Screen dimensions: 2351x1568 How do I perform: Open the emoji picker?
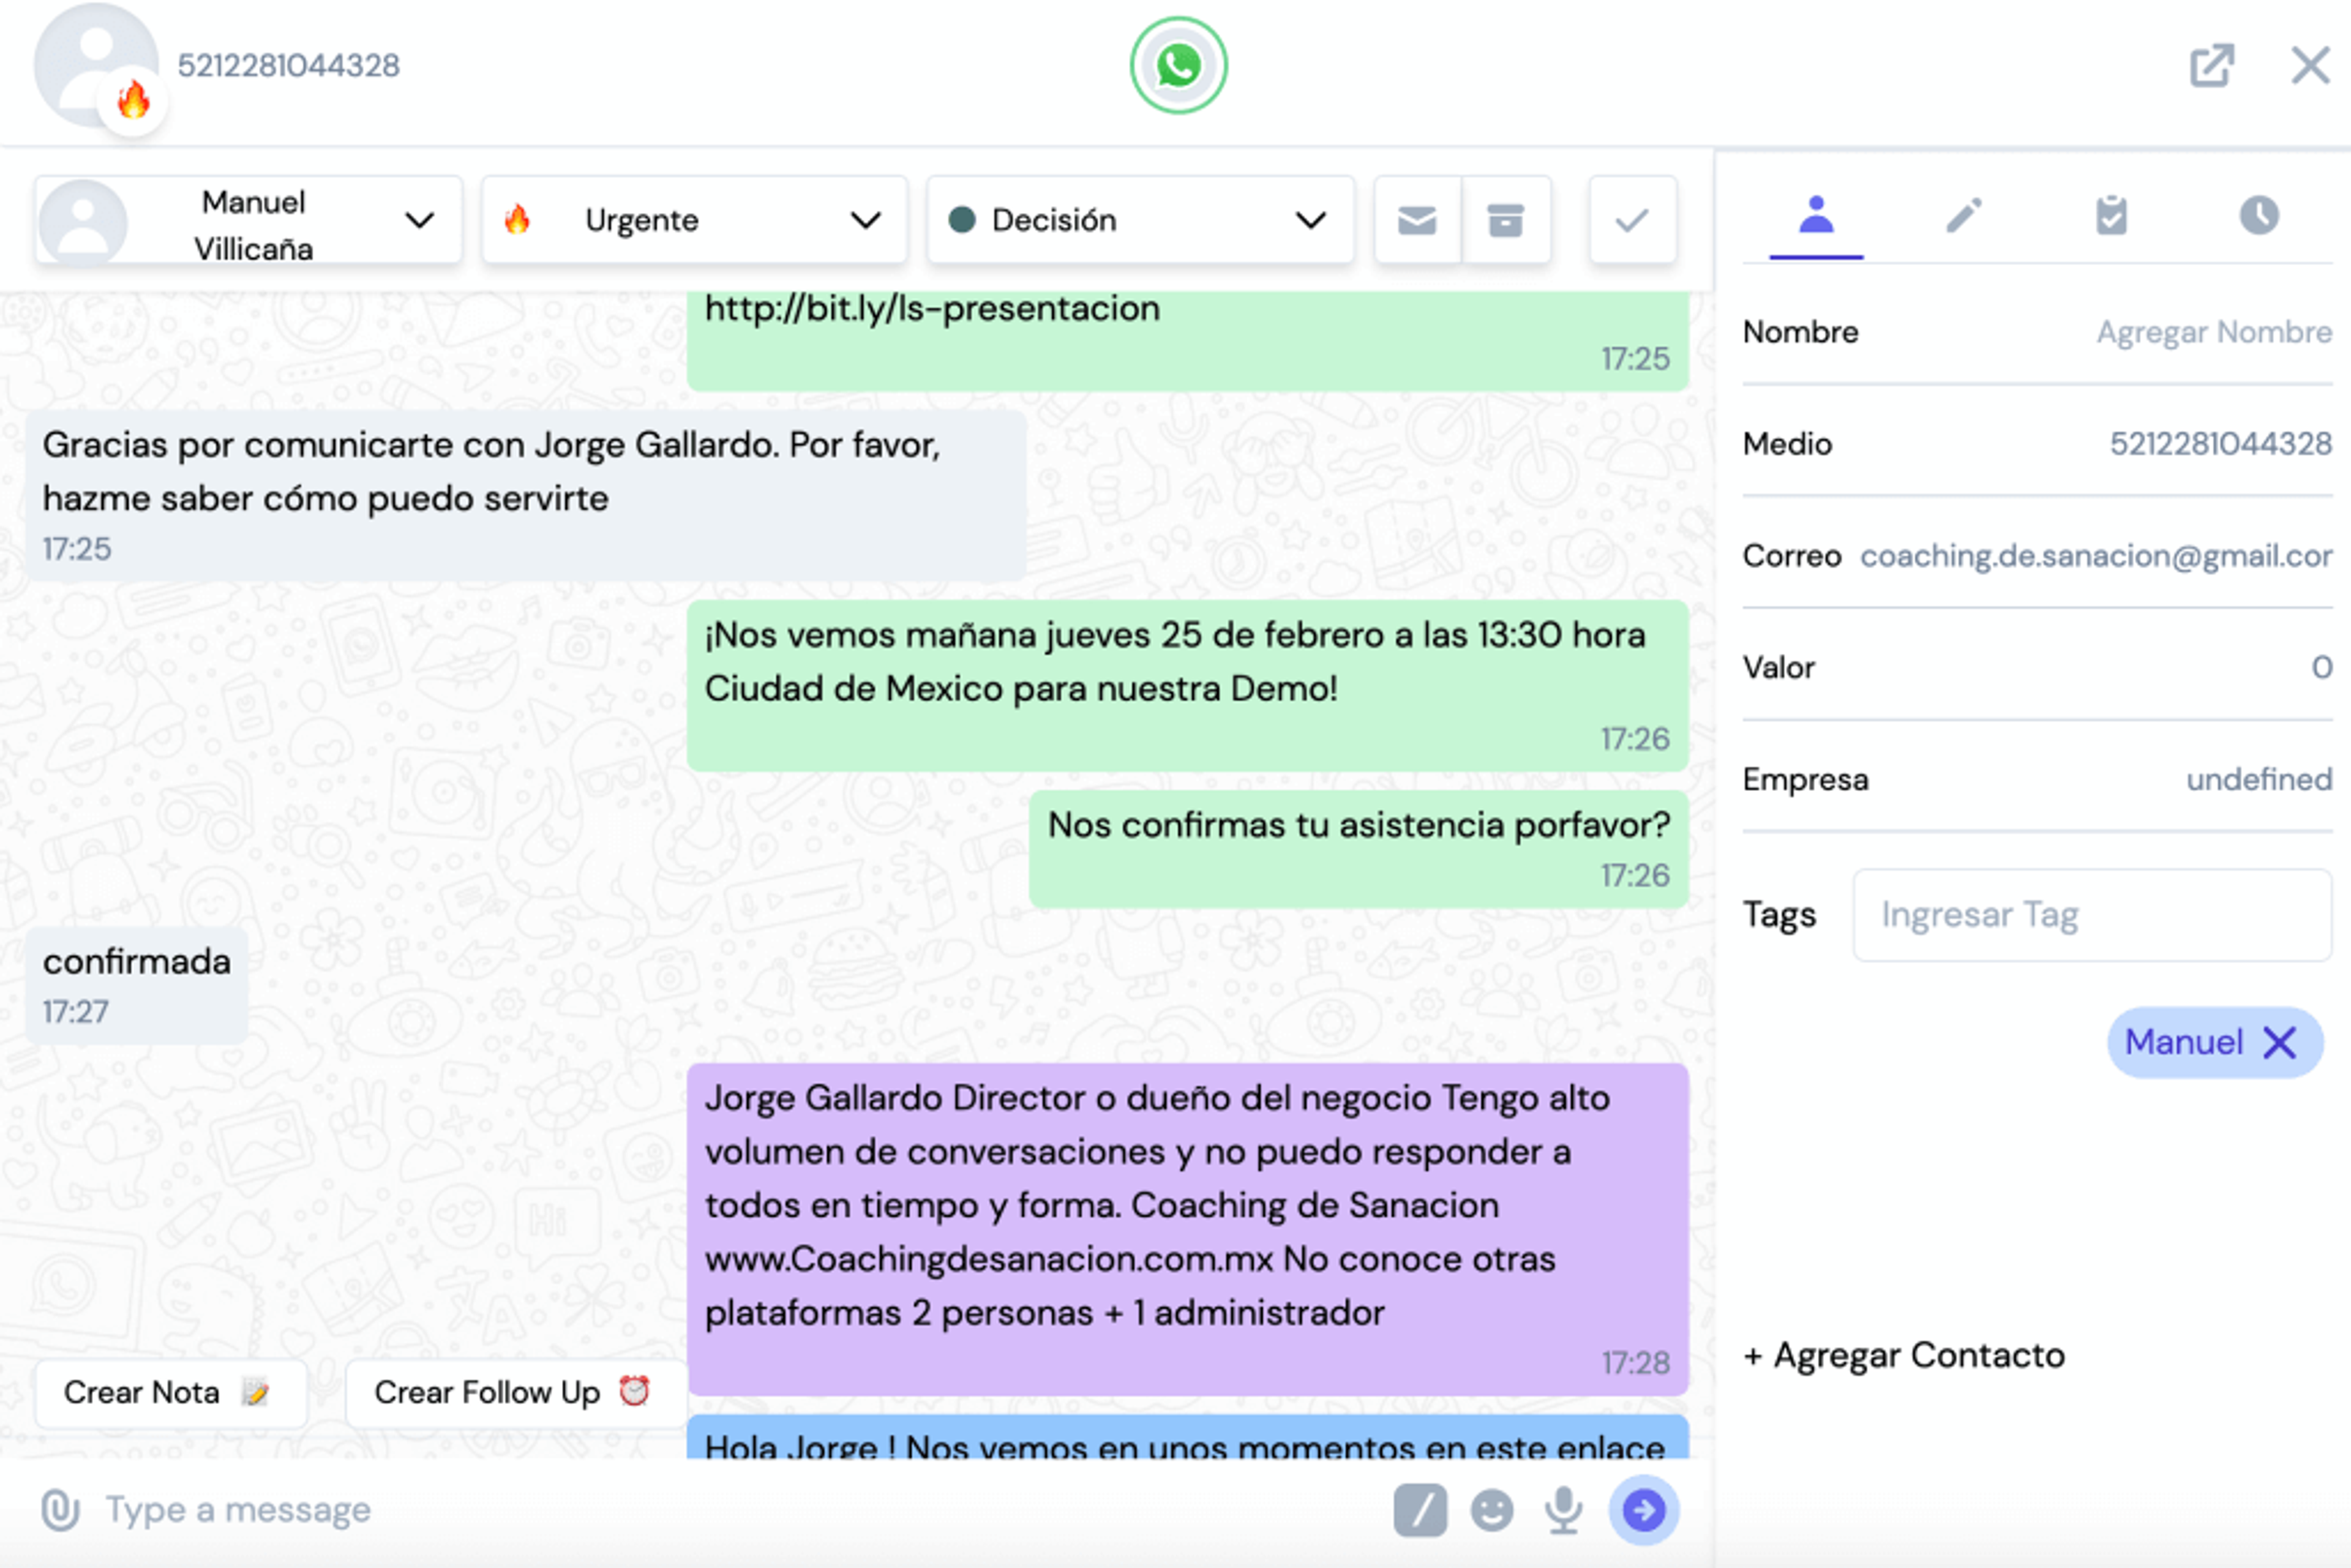(1491, 1510)
